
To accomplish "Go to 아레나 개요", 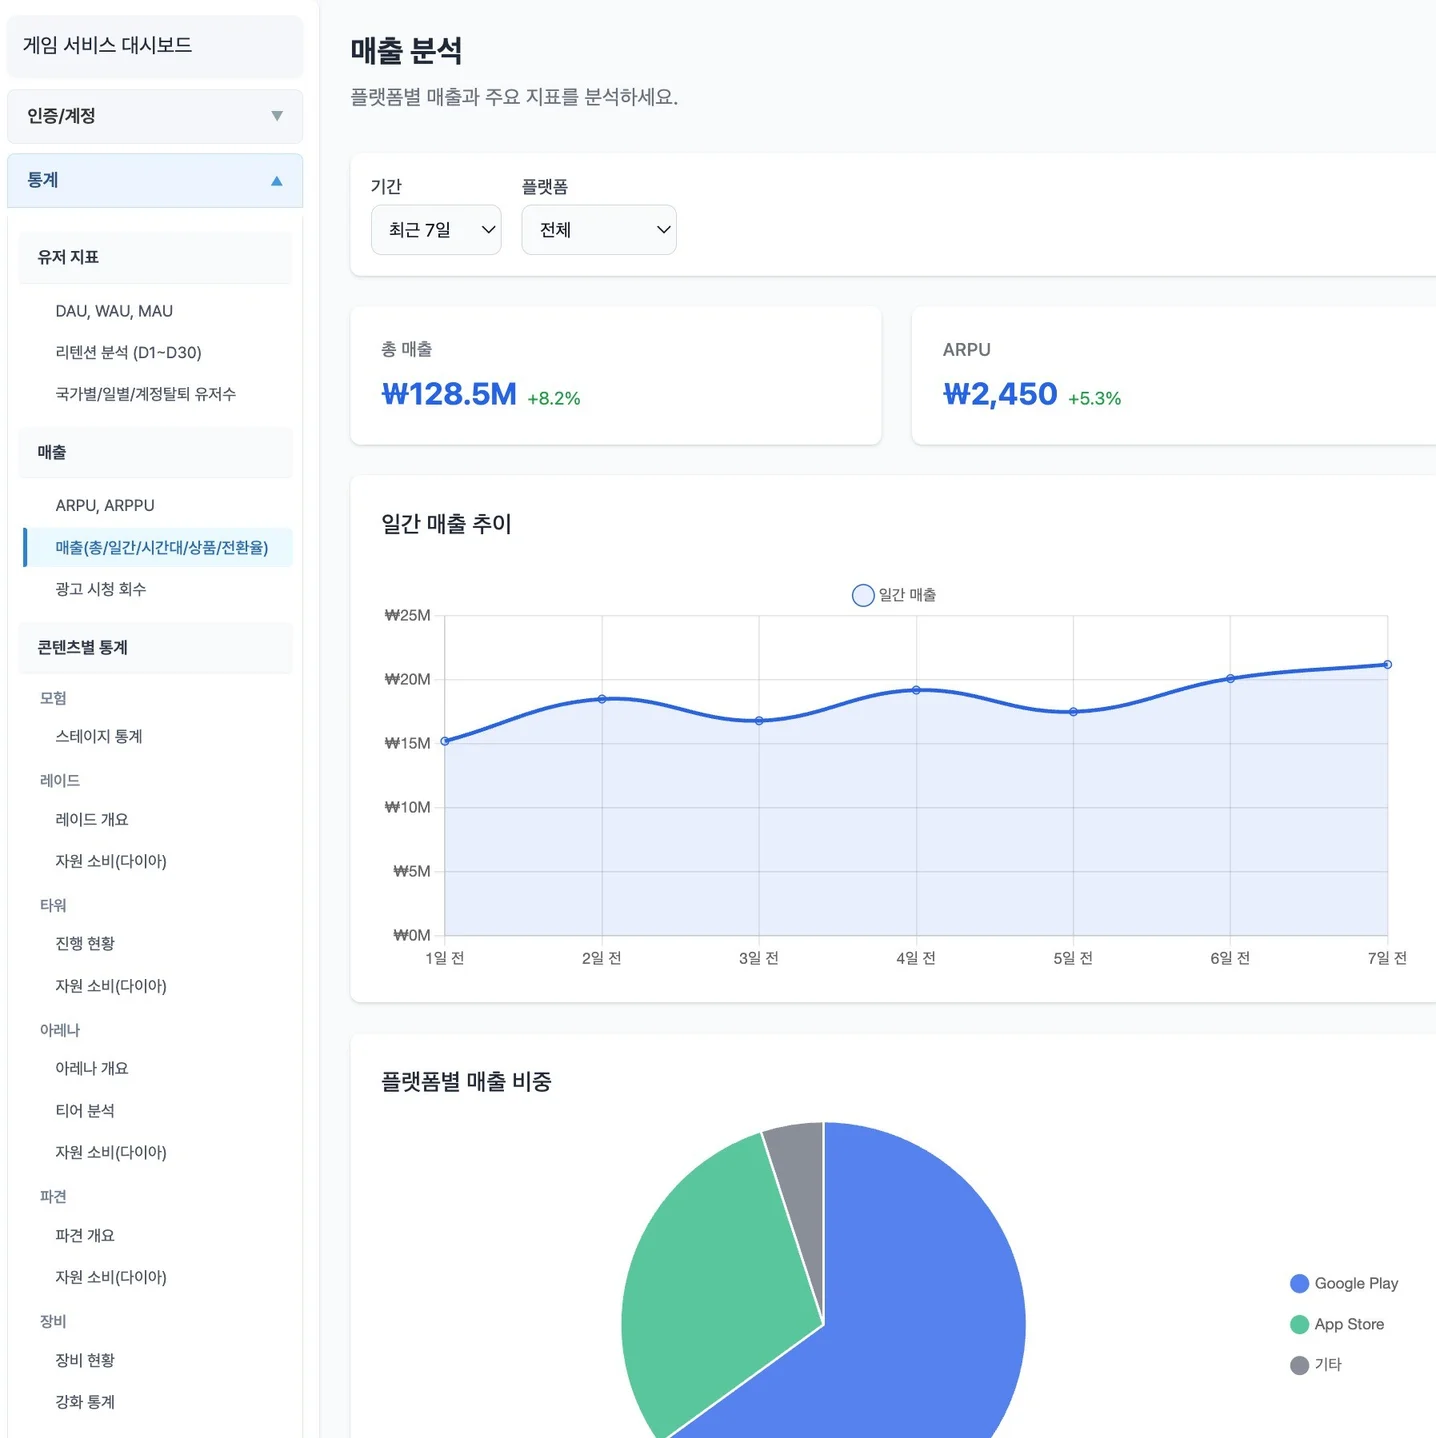I will click(92, 1068).
